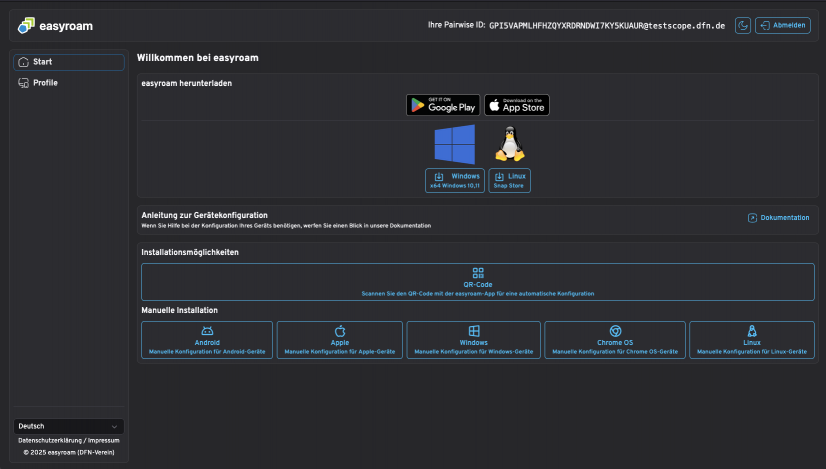Download Windows x64 installer
Image resolution: width=826 pixels, height=469 pixels.
(455, 180)
